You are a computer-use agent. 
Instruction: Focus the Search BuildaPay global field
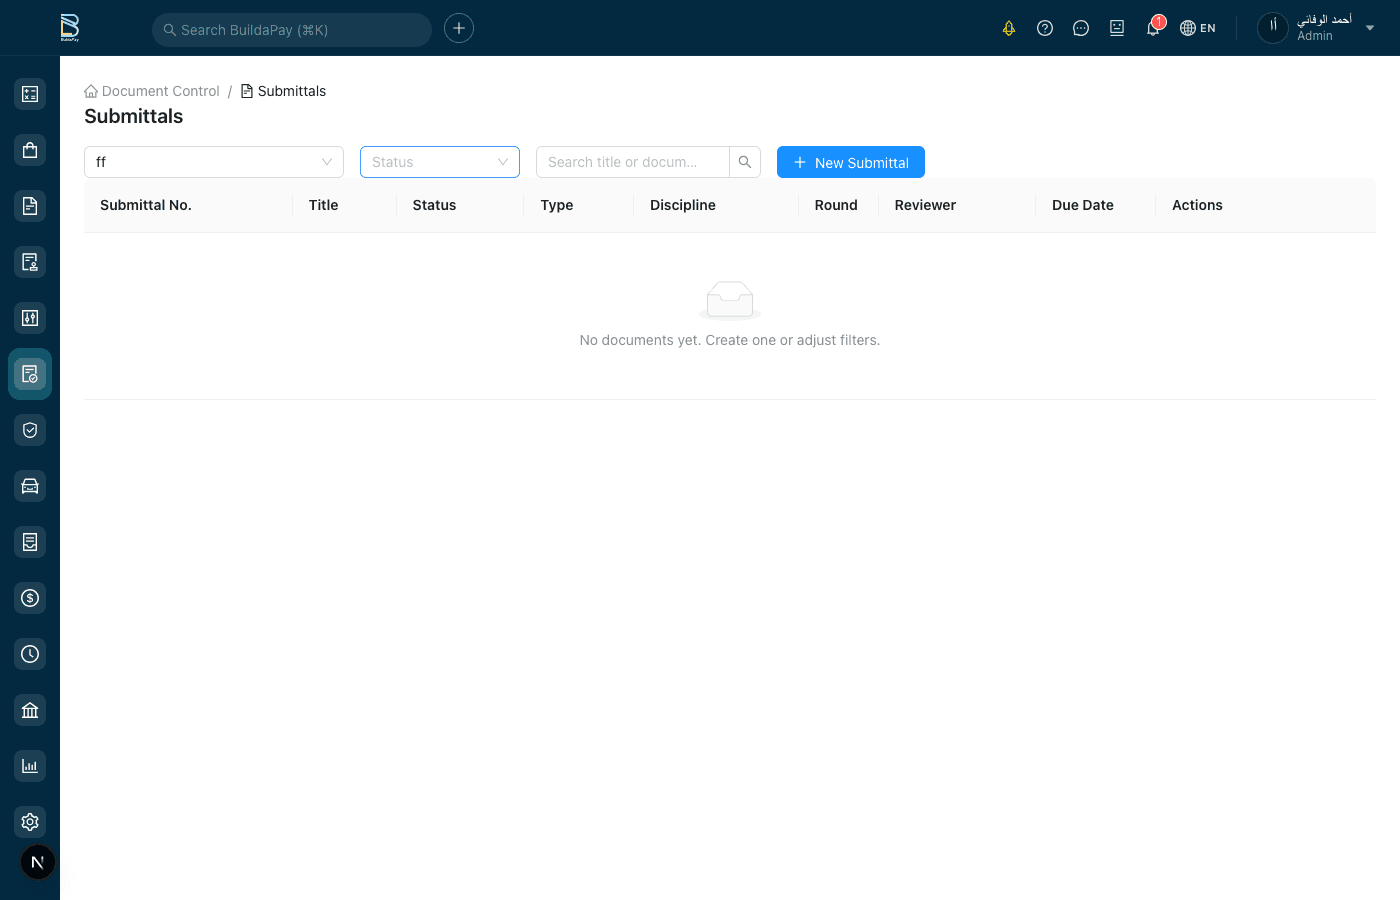tap(292, 30)
